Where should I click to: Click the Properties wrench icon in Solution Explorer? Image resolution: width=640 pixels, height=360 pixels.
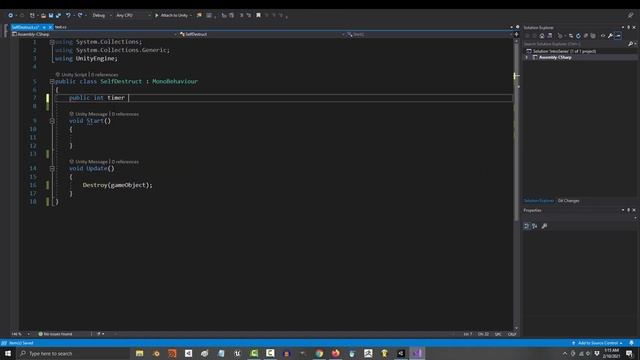click(610, 36)
